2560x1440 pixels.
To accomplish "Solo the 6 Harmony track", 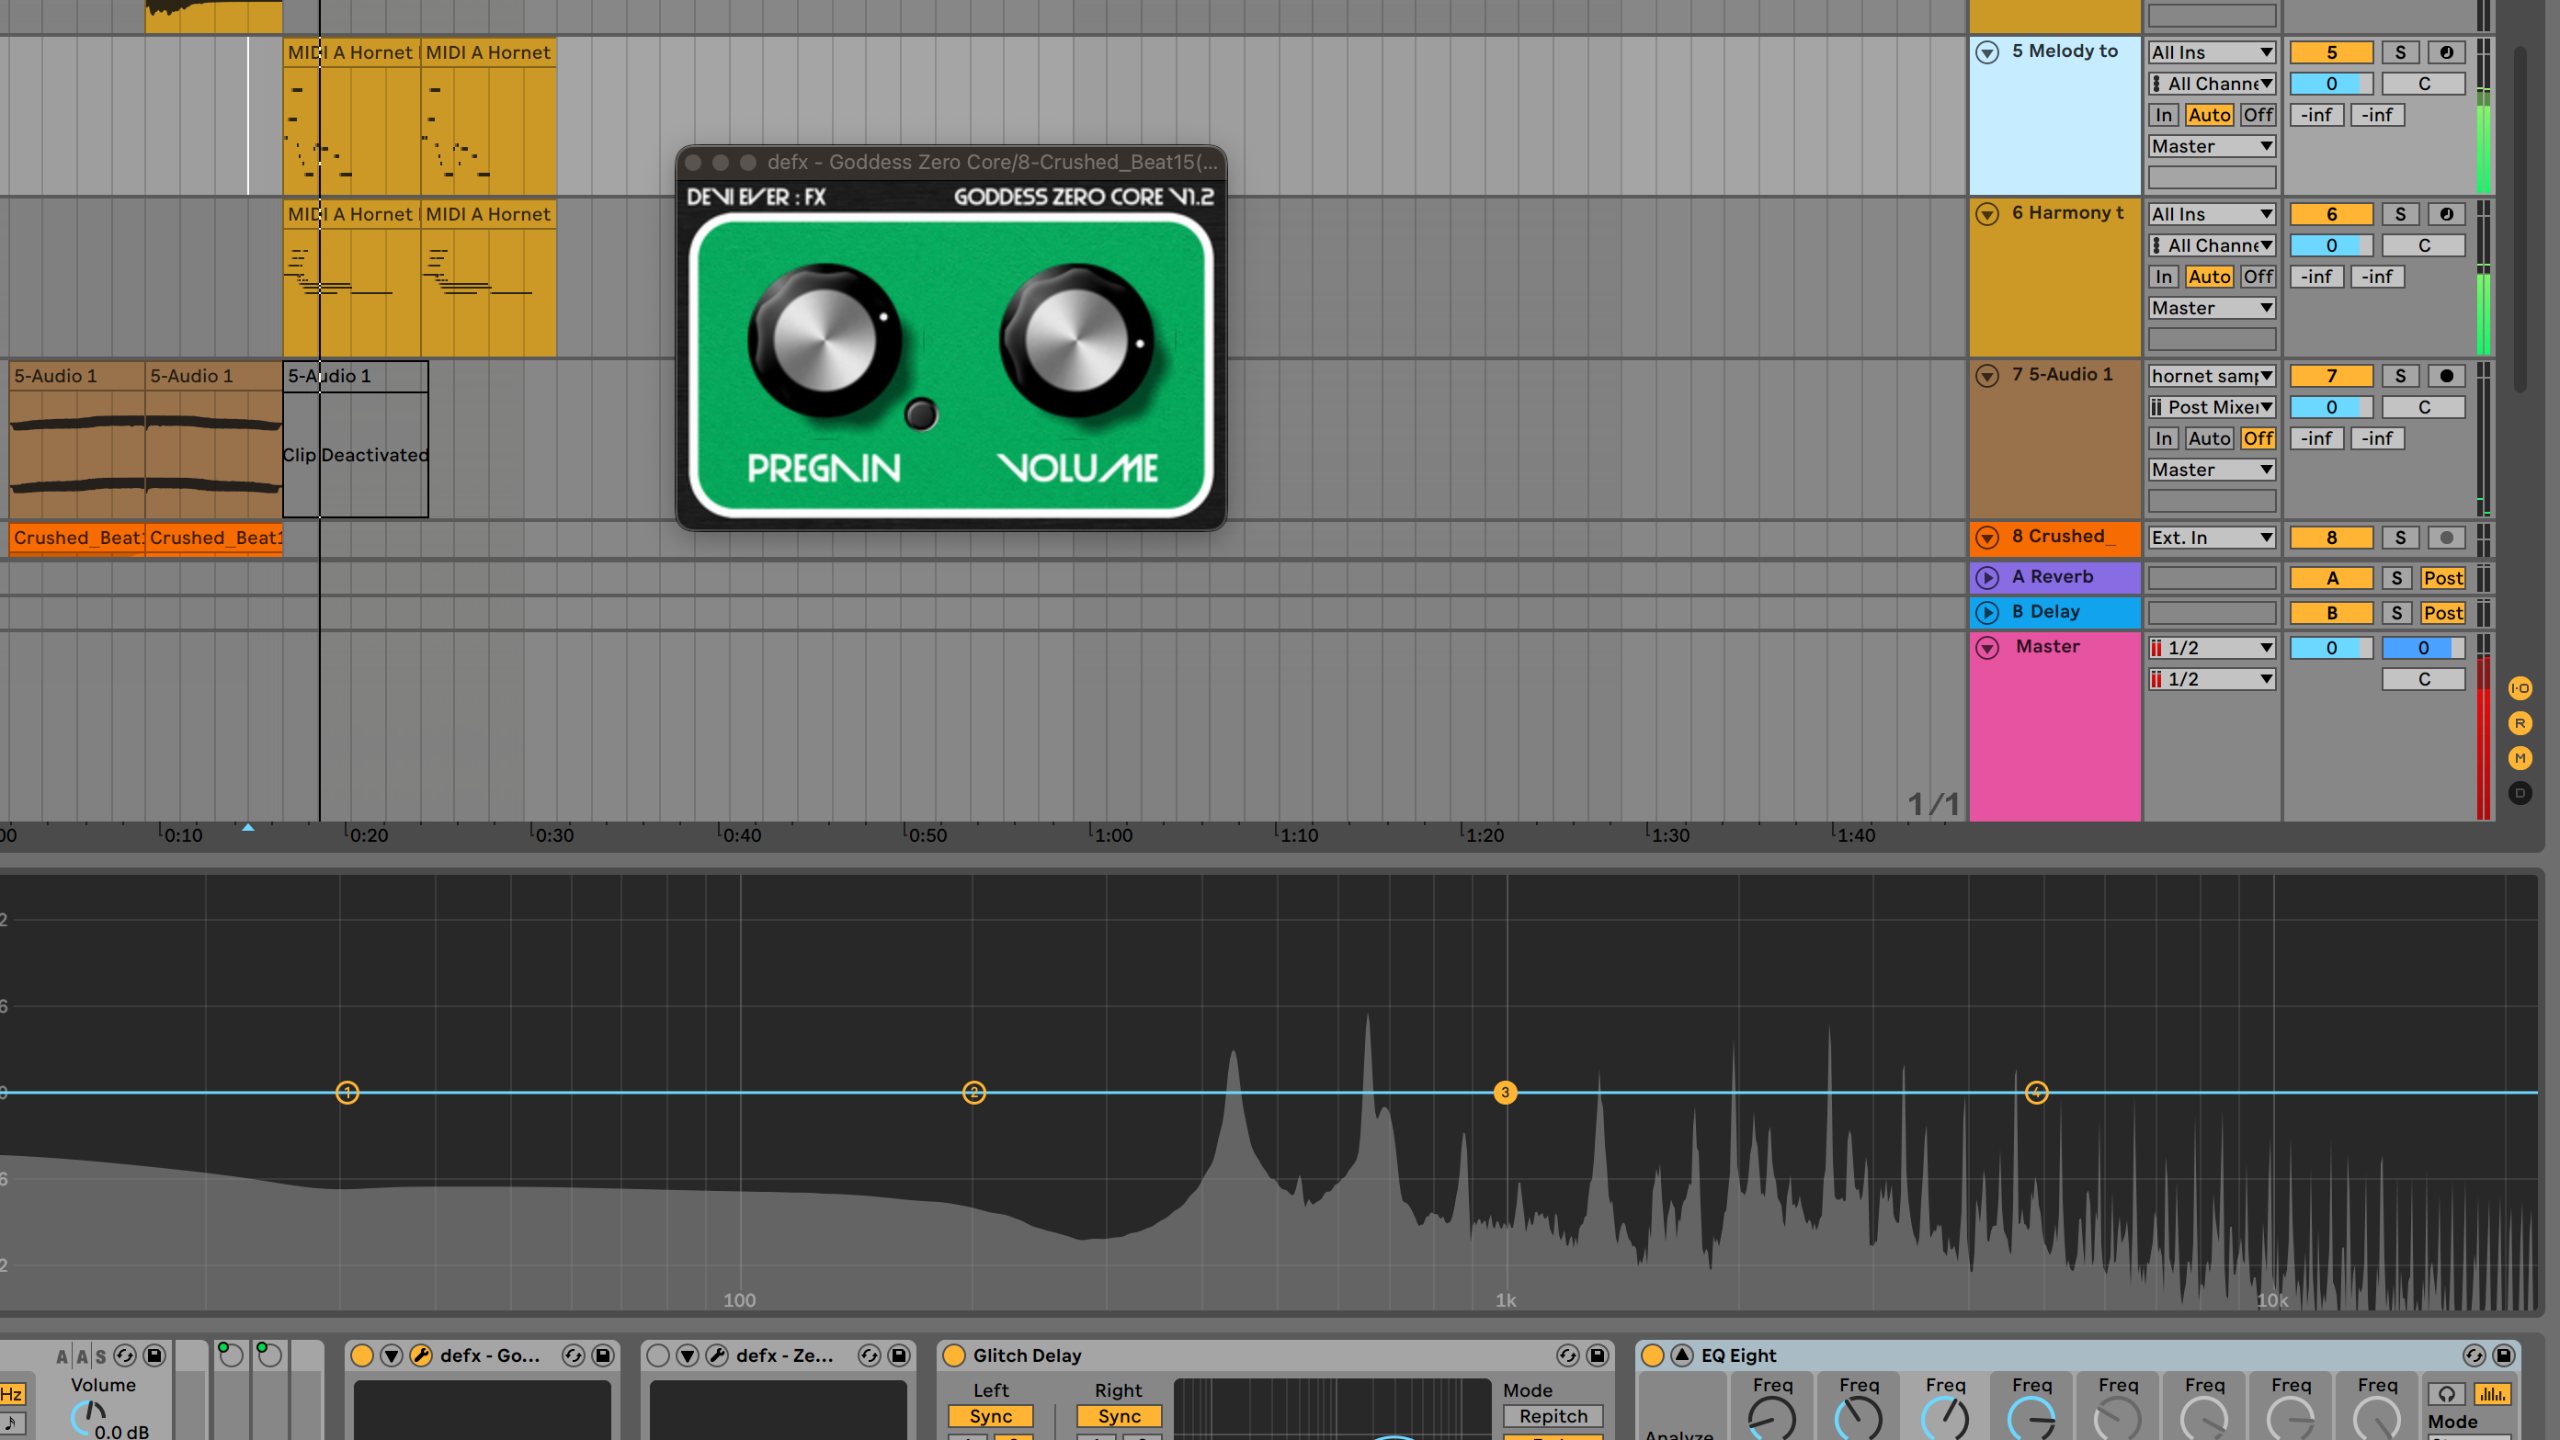I will pyautogui.click(x=2400, y=214).
